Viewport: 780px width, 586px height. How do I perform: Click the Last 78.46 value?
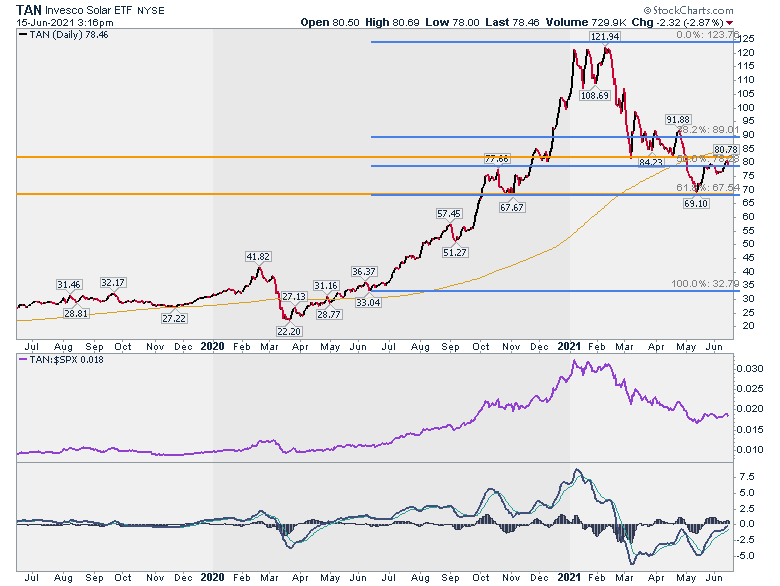coord(512,22)
